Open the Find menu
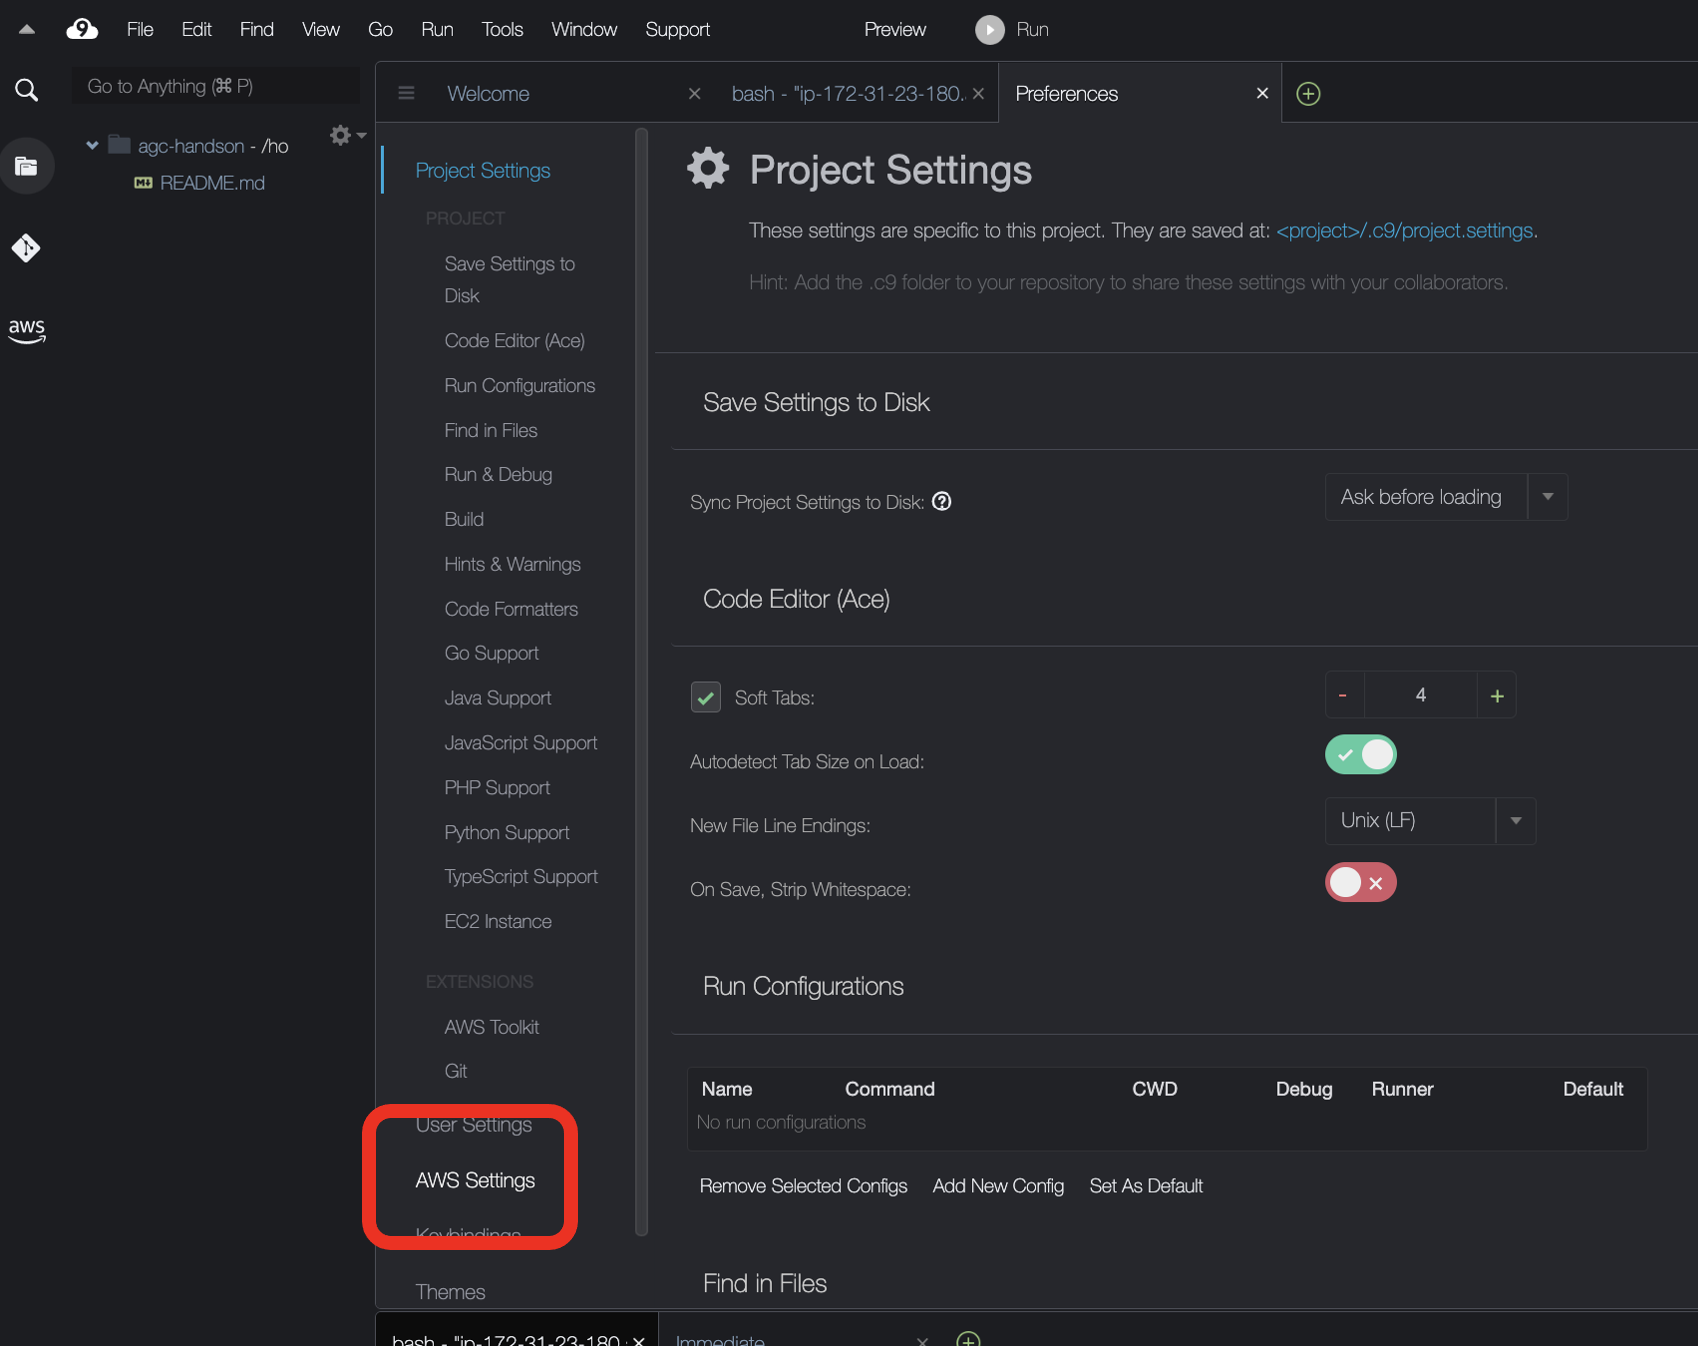This screenshot has width=1698, height=1346. tap(257, 30)
